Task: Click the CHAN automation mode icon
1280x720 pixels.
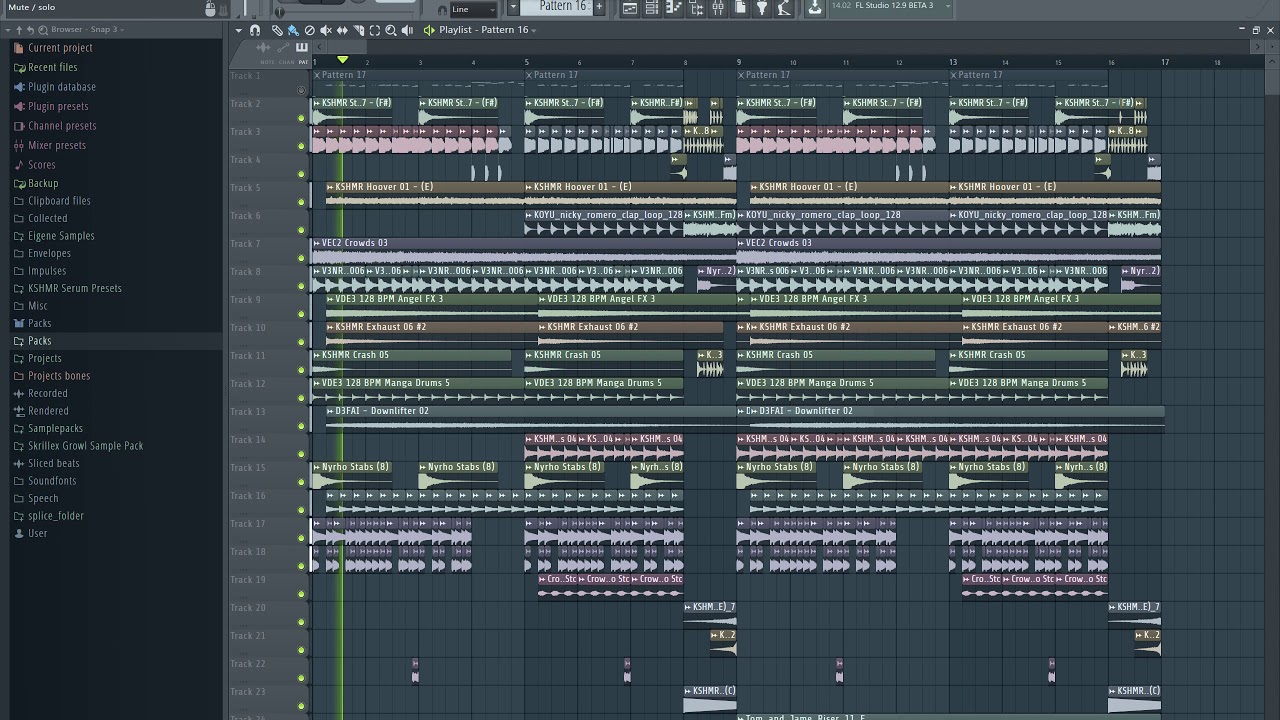Action: (x=283, y=48)
